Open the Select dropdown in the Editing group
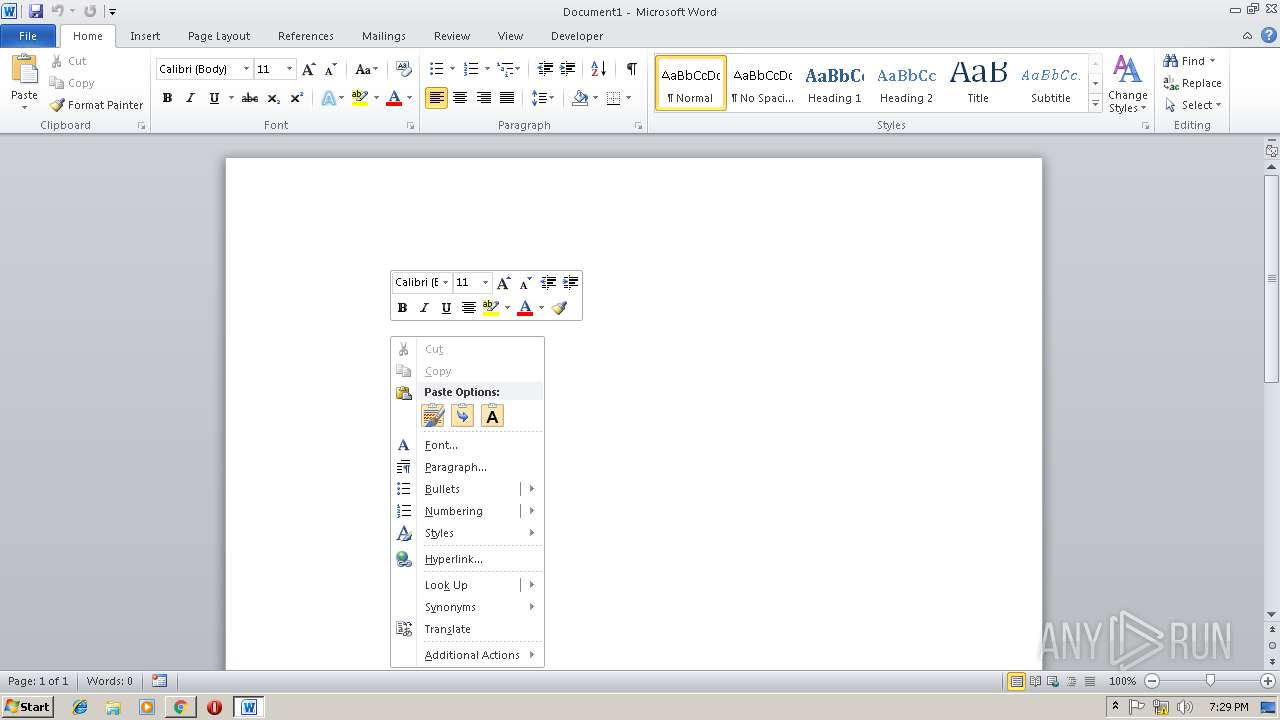This screenshot has height=720, width=1280. (1192, 105)
